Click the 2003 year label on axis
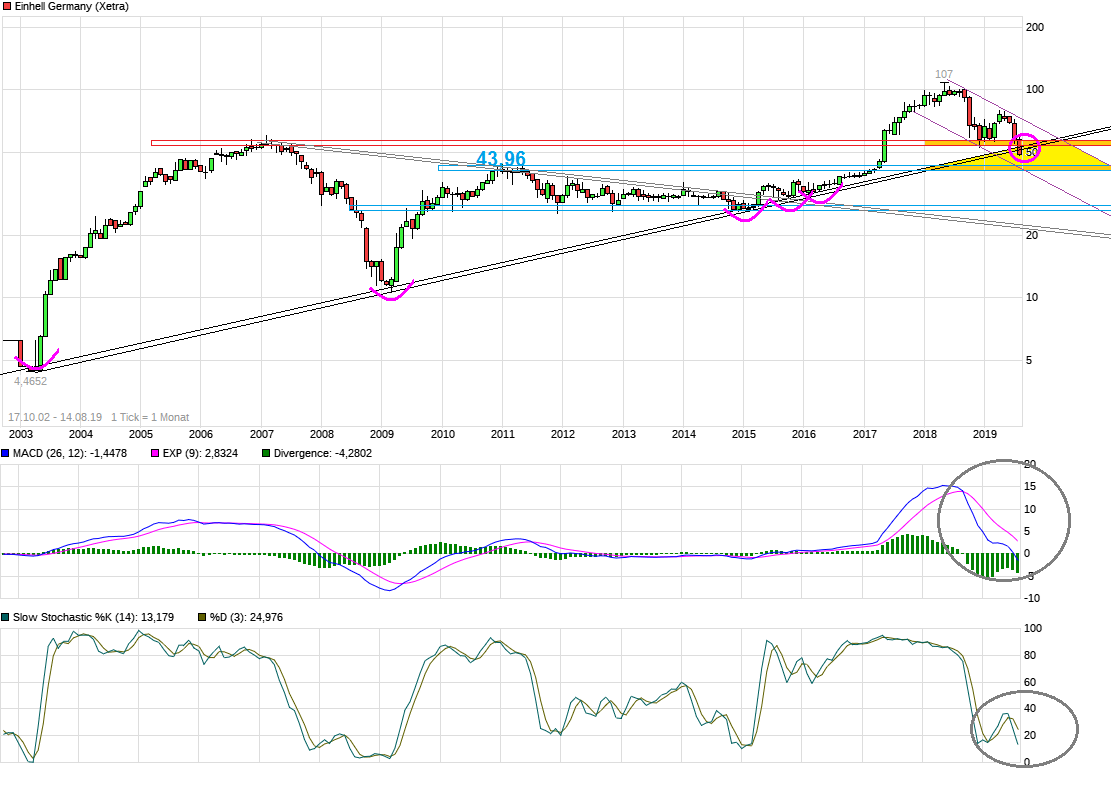 point(20,434)
